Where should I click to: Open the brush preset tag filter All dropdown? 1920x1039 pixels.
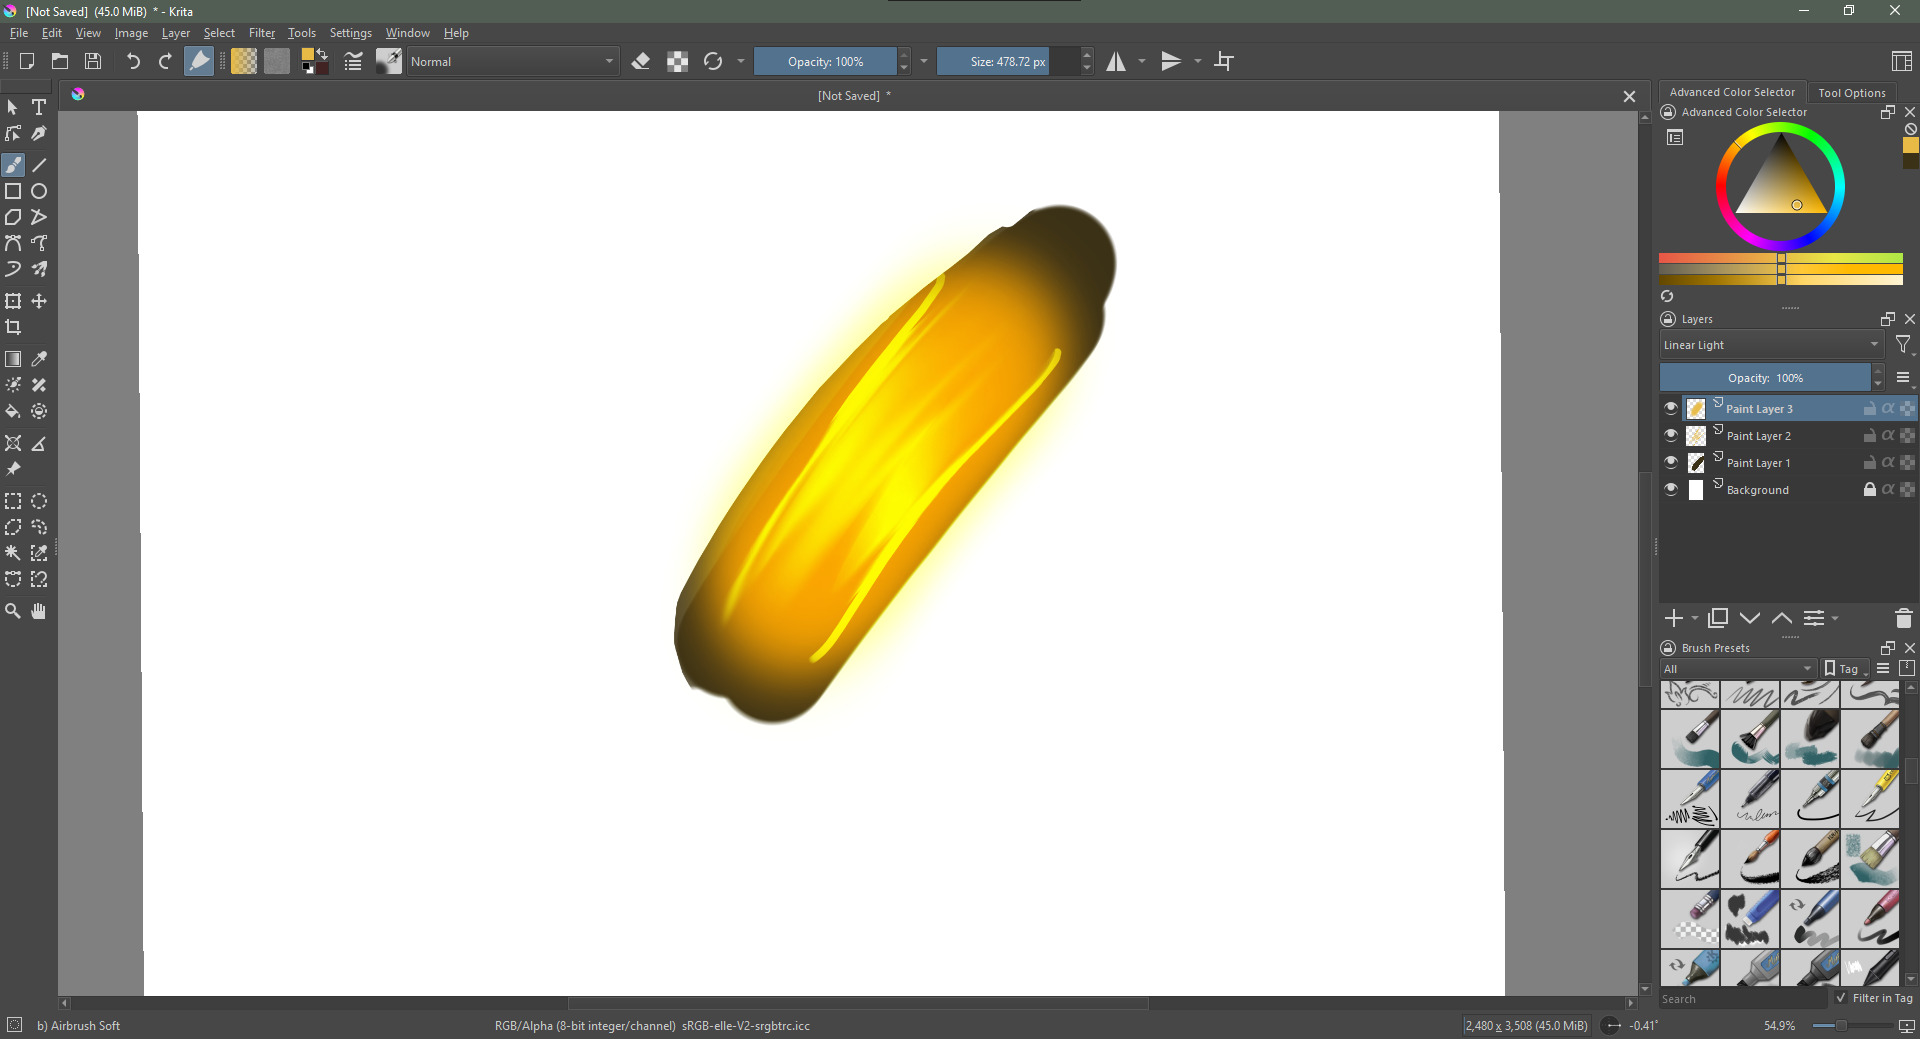(1738, 669)
